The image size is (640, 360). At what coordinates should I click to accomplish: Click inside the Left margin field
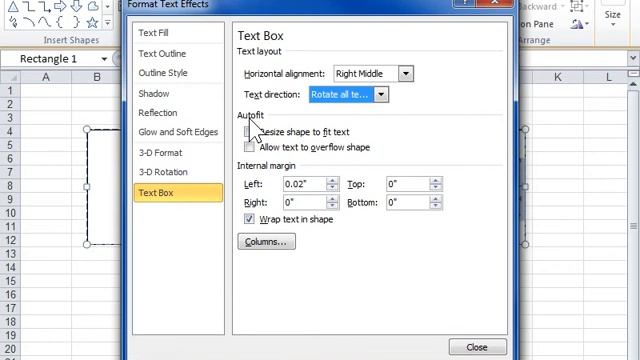point(304,184)
